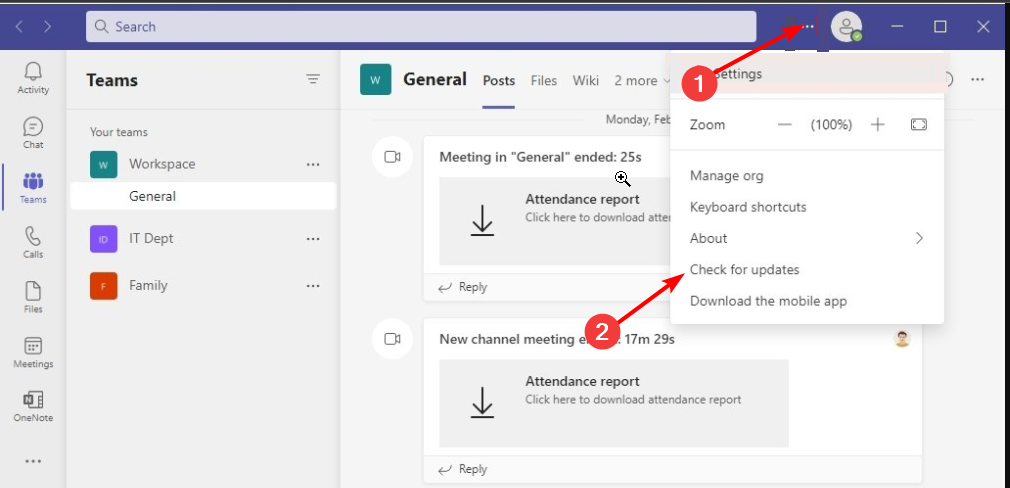Switch to the Files tab
This screenshot has width=1010, height=488.
click(x=544, y=80)
